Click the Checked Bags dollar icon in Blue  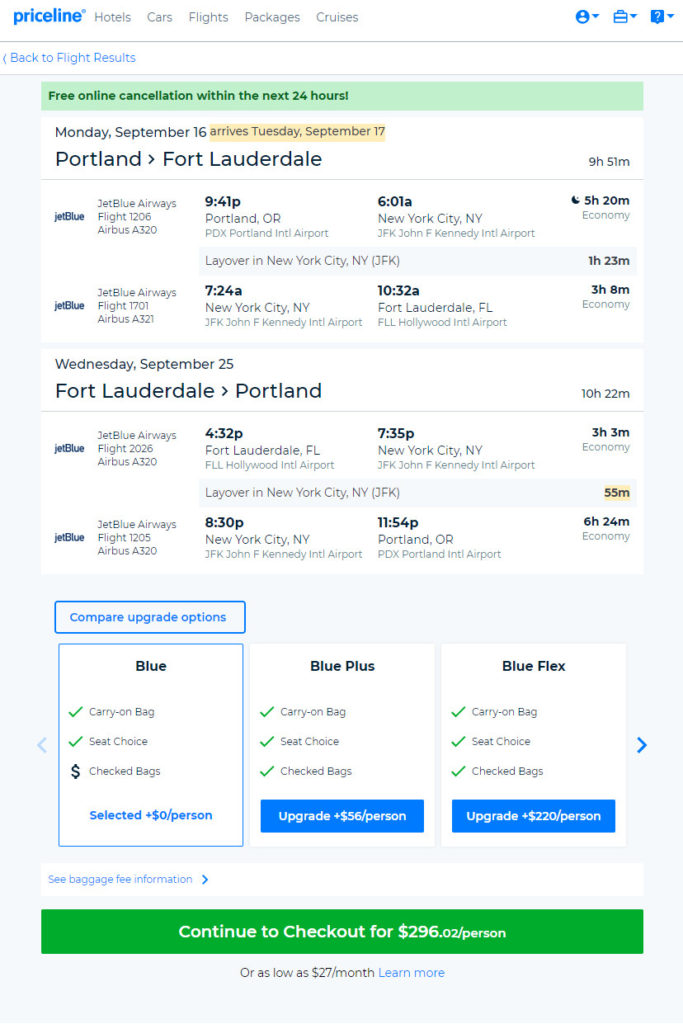(76, 771)
